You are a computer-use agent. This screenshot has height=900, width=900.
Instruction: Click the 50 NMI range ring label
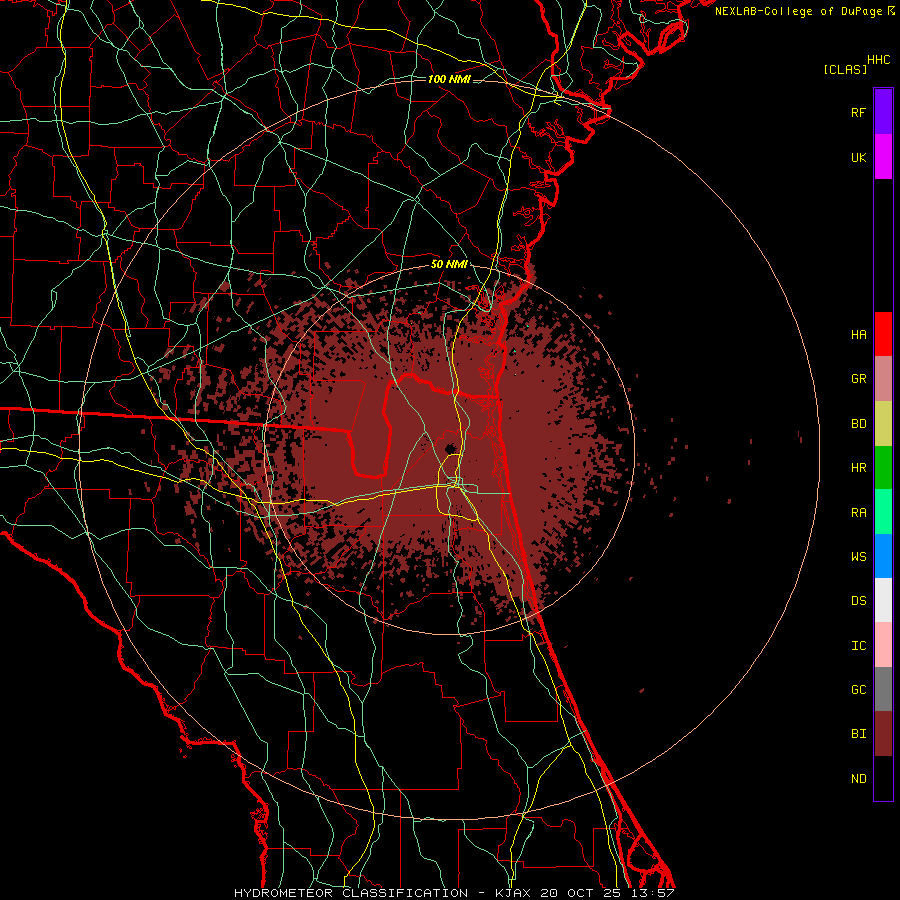[x=449, y=265]
